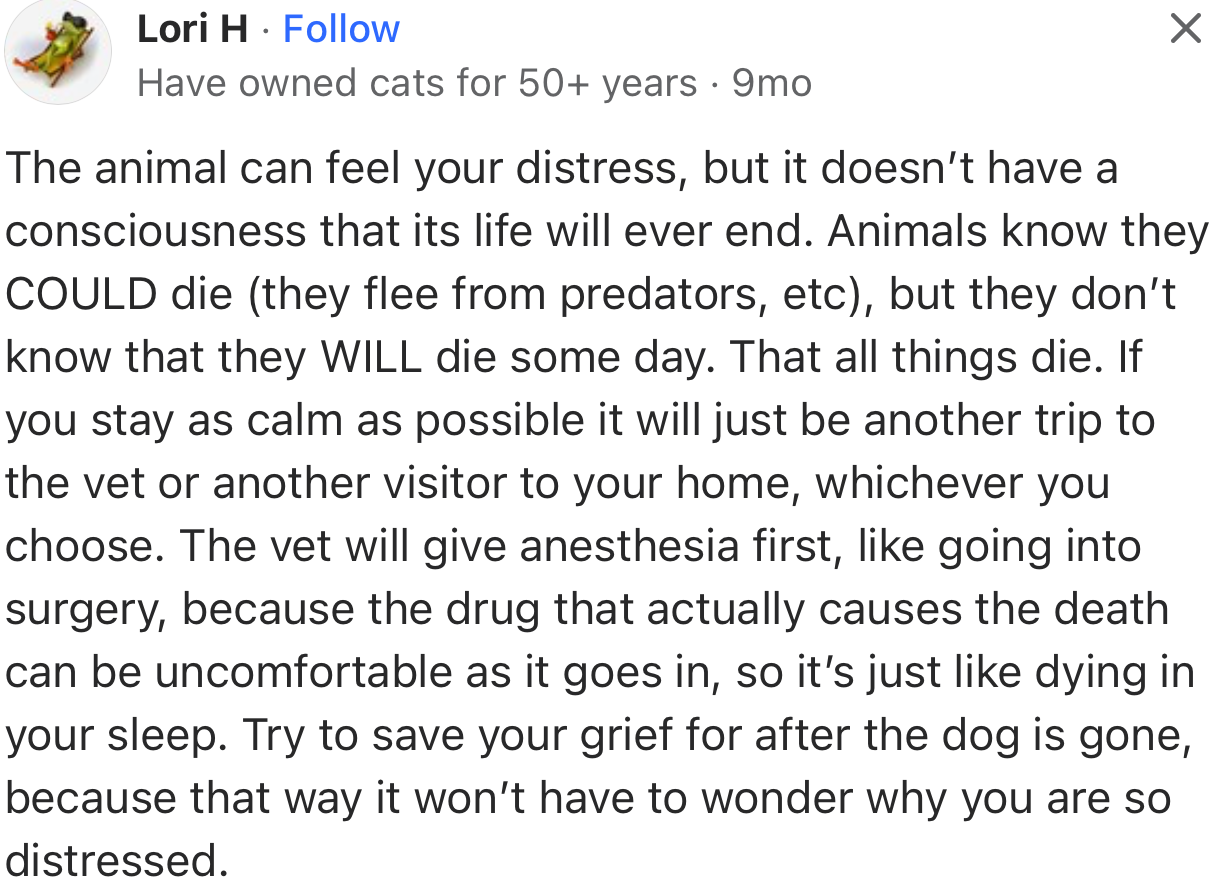Click the dot separator after Lori H
1219x892 pixels.
tap(265, 28)
